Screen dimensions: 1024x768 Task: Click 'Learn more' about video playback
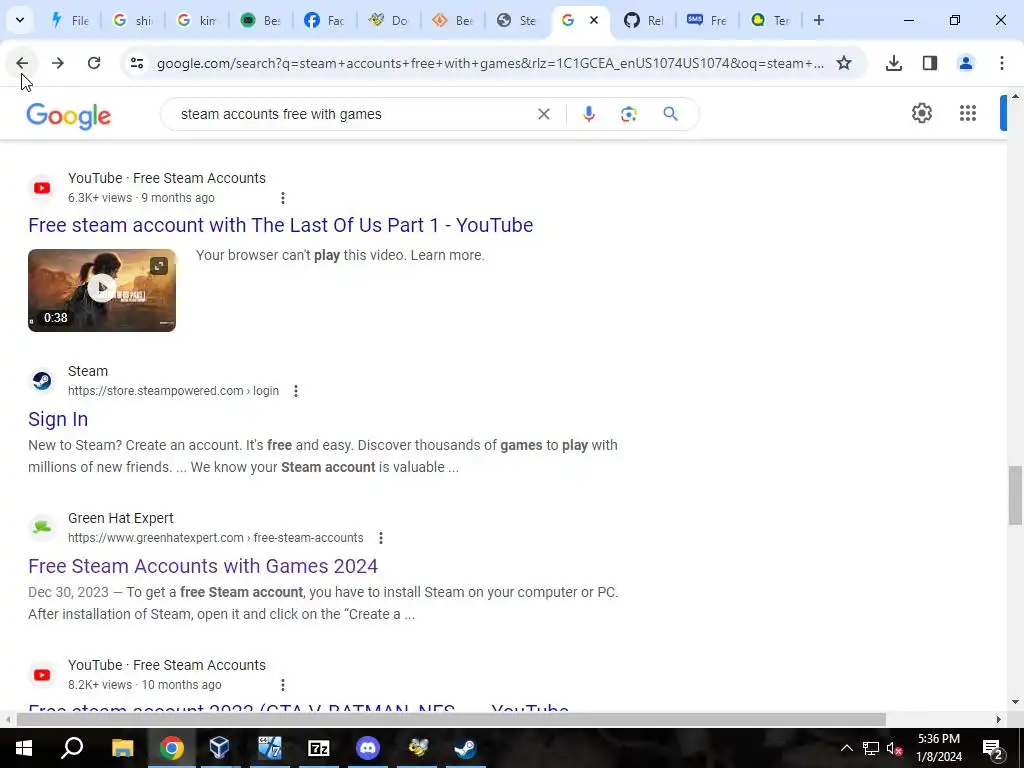point(446,255)
